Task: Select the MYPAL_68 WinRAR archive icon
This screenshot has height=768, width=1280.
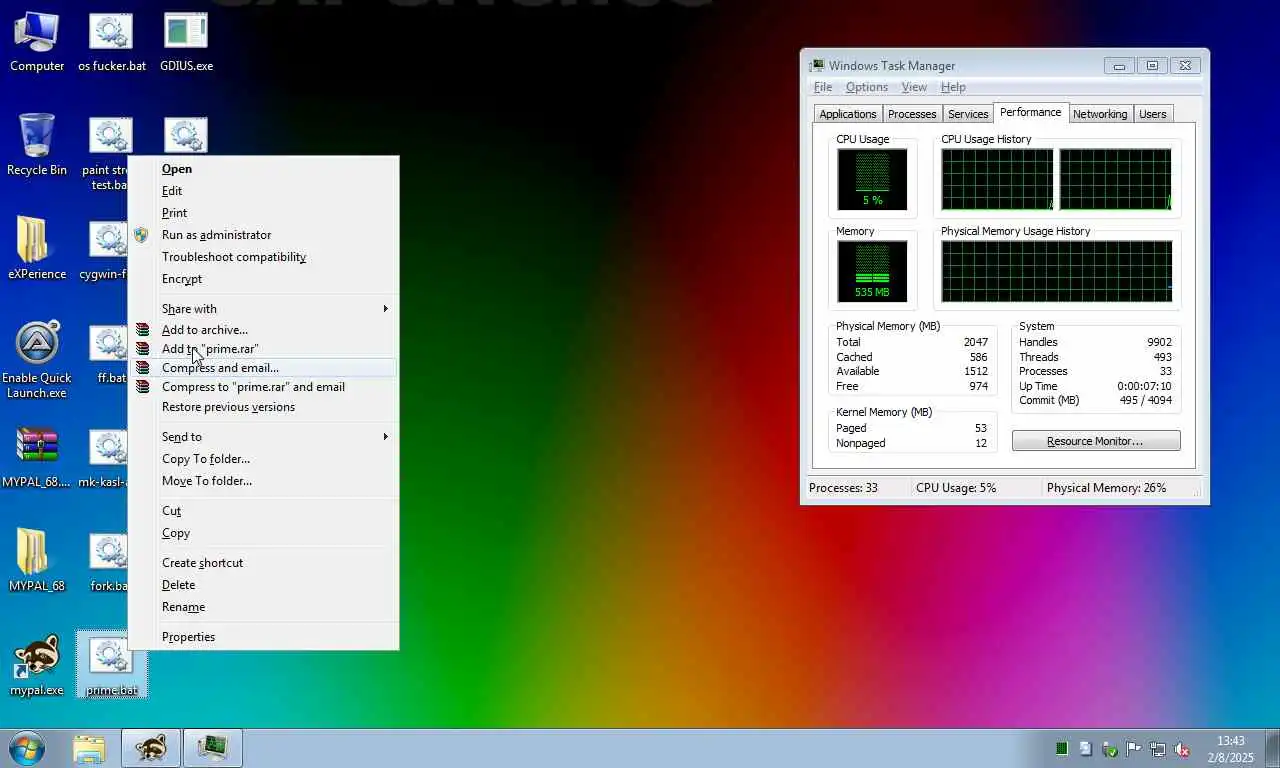Action: coord(37,457)
